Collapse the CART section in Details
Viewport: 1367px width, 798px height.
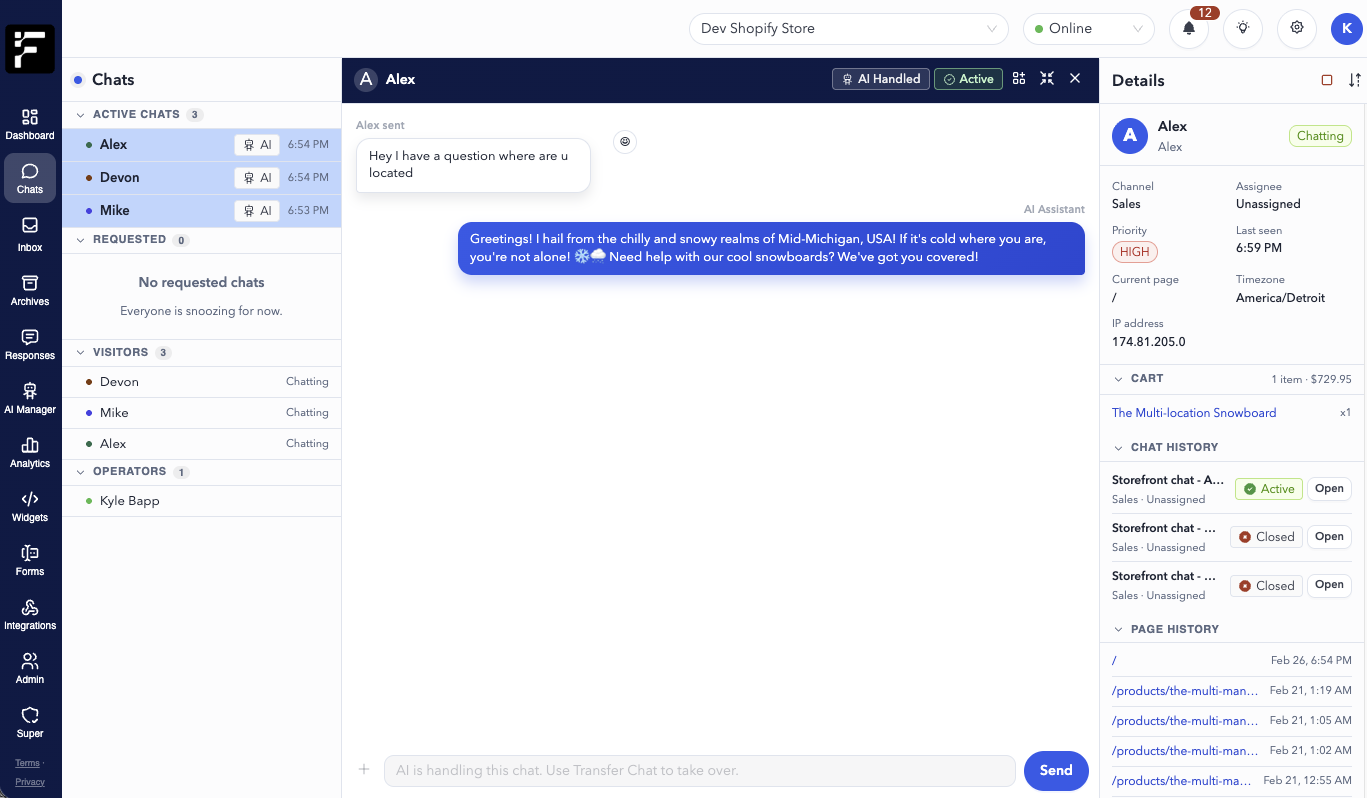pos(1119,379)
